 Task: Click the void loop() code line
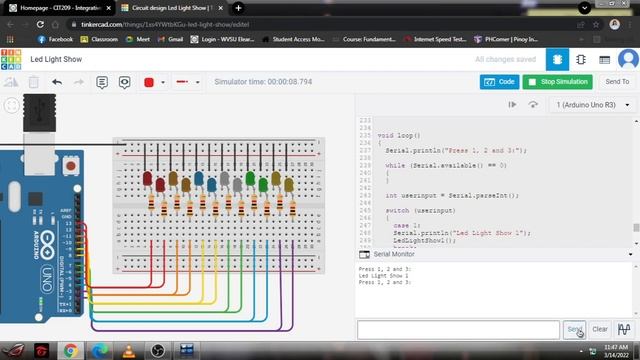[x=399, y=136]
